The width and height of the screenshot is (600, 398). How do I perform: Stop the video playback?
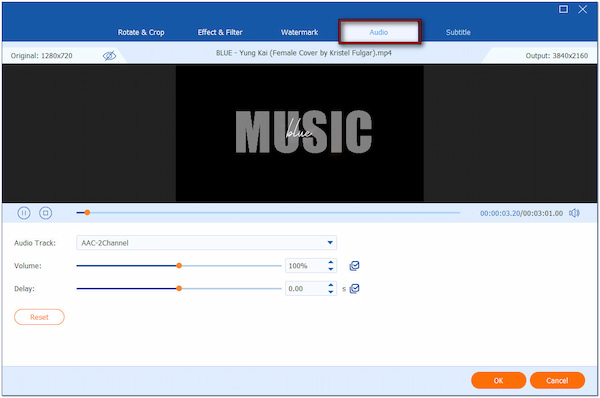coord(46,213)
